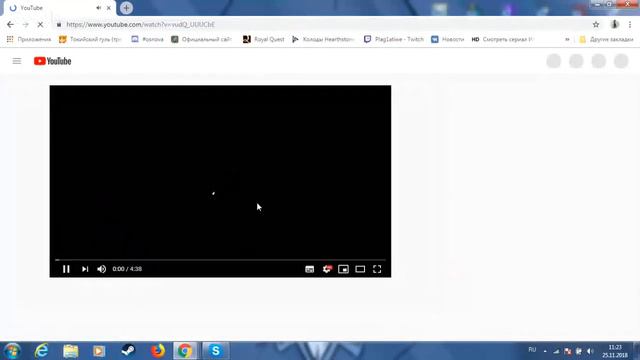Open the Смотреть сериал bookmark
Image resolution: width=640 pixels, height=360 pixels.
pos(502,39)
